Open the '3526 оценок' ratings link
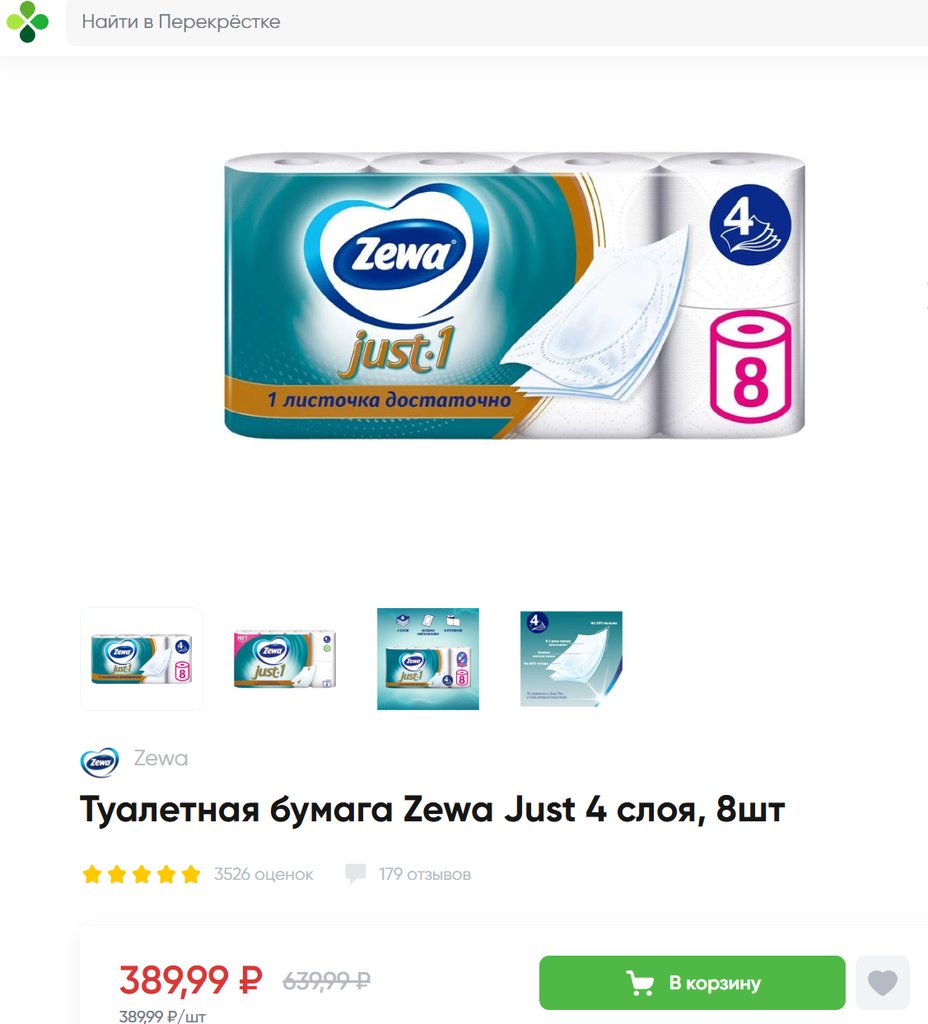Image resolution: width=928 pixels, height=1024 pixels. point(264,874)
